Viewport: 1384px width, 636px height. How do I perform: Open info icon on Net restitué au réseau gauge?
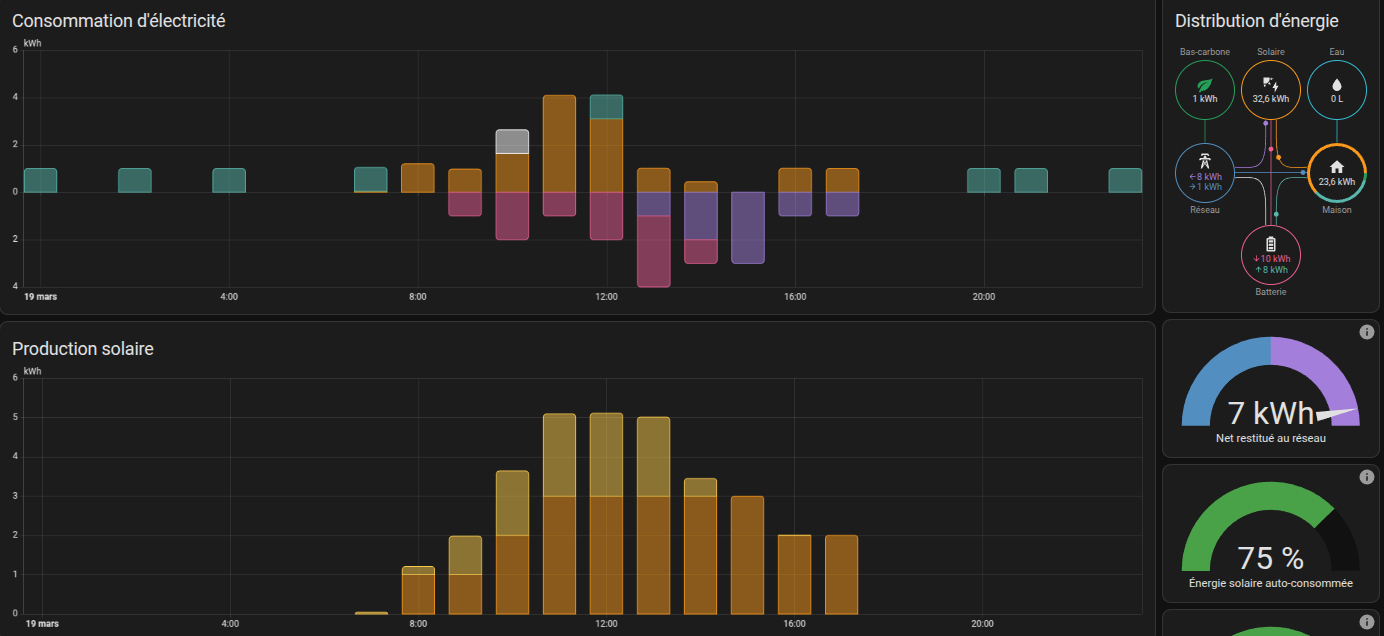coord(1367,332)
